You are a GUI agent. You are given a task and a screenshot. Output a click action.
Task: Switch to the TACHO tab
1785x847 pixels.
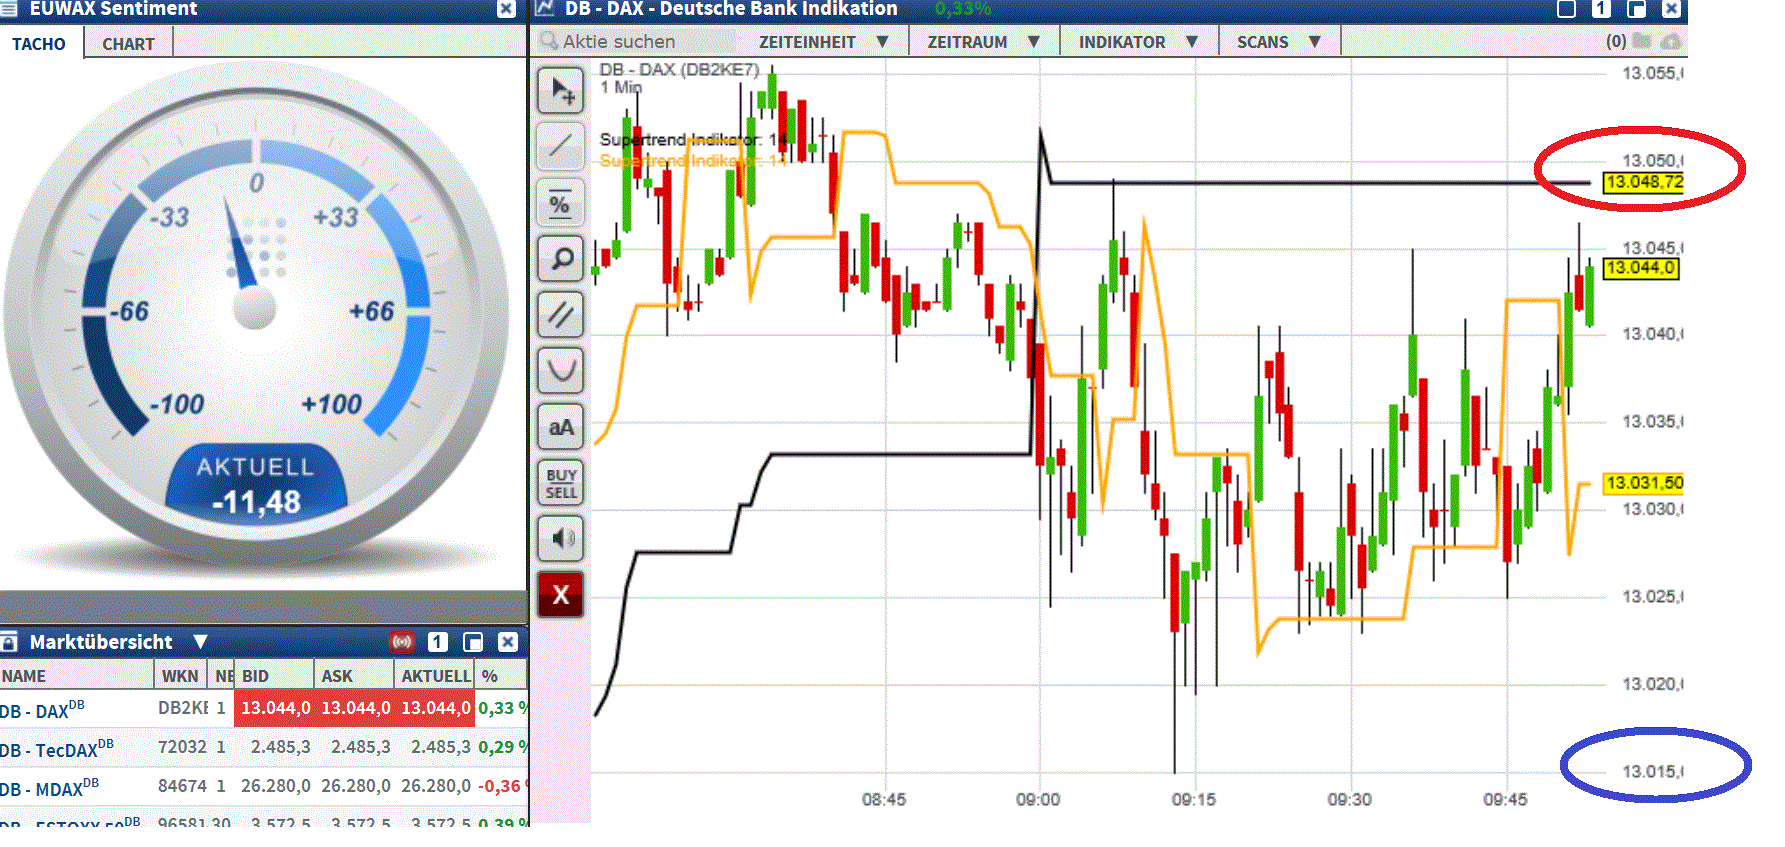[x=39, y=44]
